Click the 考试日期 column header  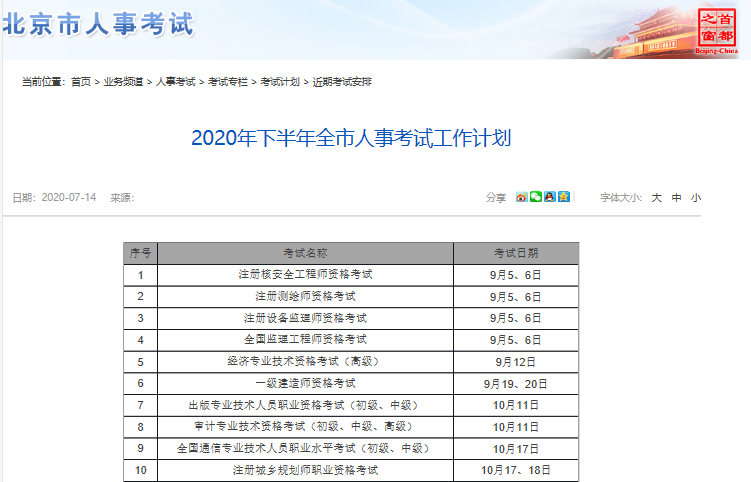coord(516,253)
